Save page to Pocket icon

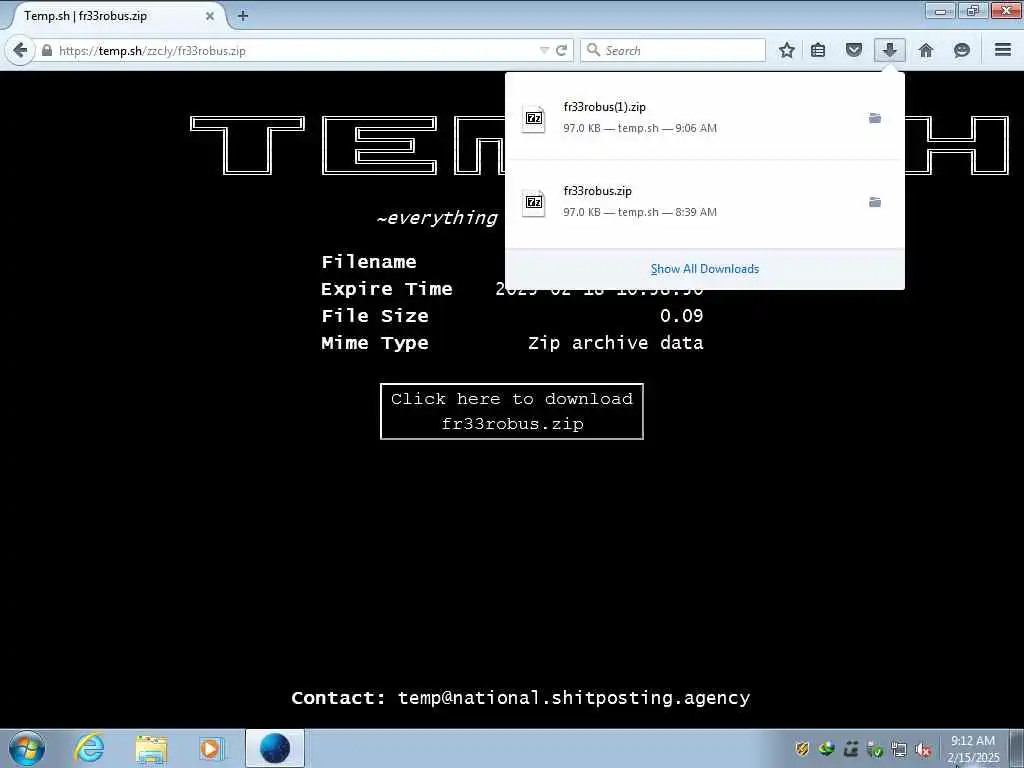click(x=854, y=50)
